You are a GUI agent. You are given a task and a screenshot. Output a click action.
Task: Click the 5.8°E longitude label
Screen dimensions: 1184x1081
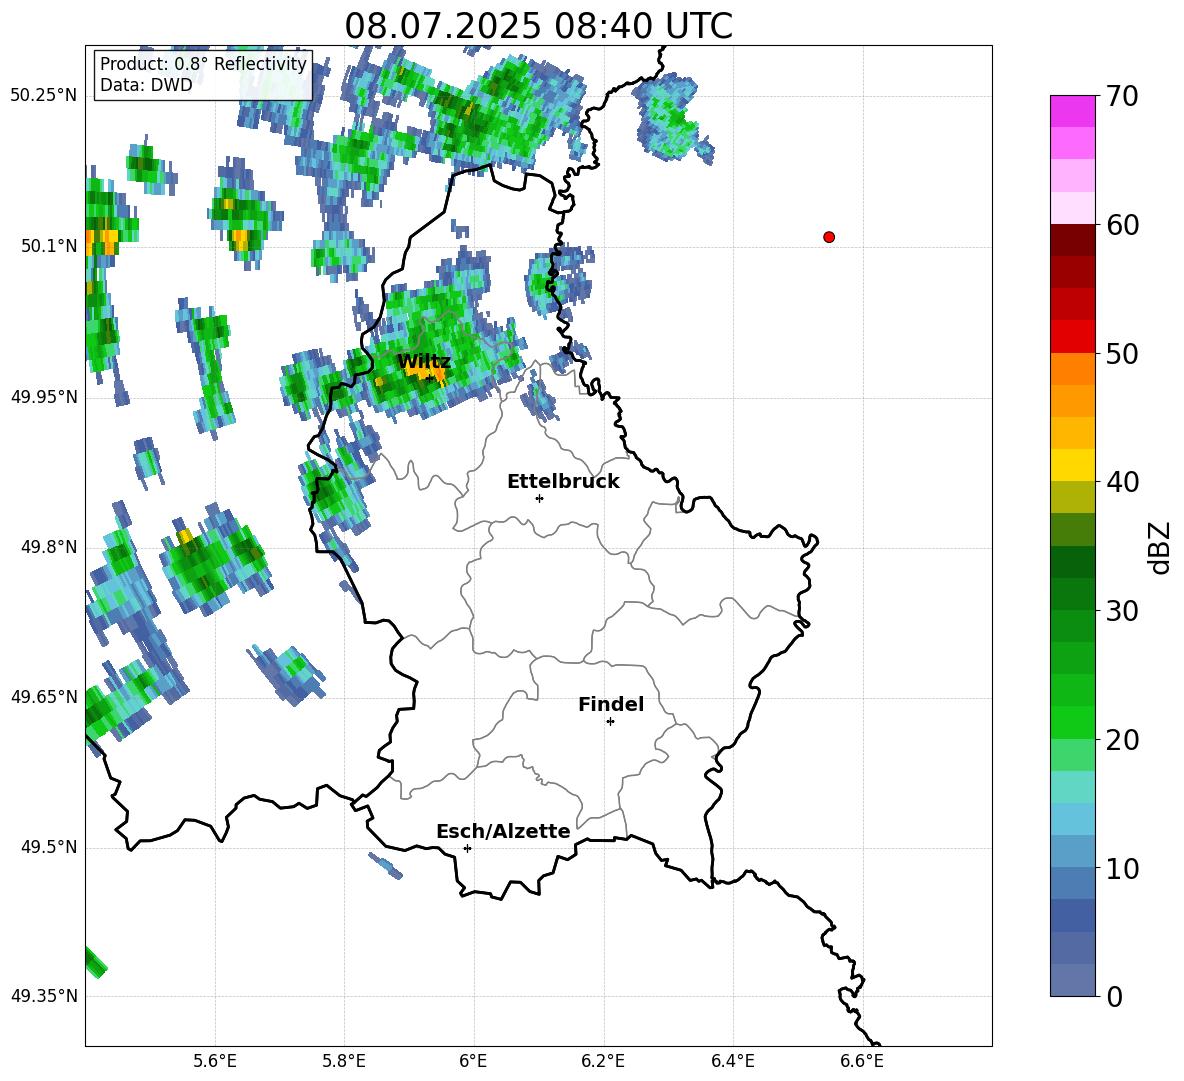[x=344, y=1061]
